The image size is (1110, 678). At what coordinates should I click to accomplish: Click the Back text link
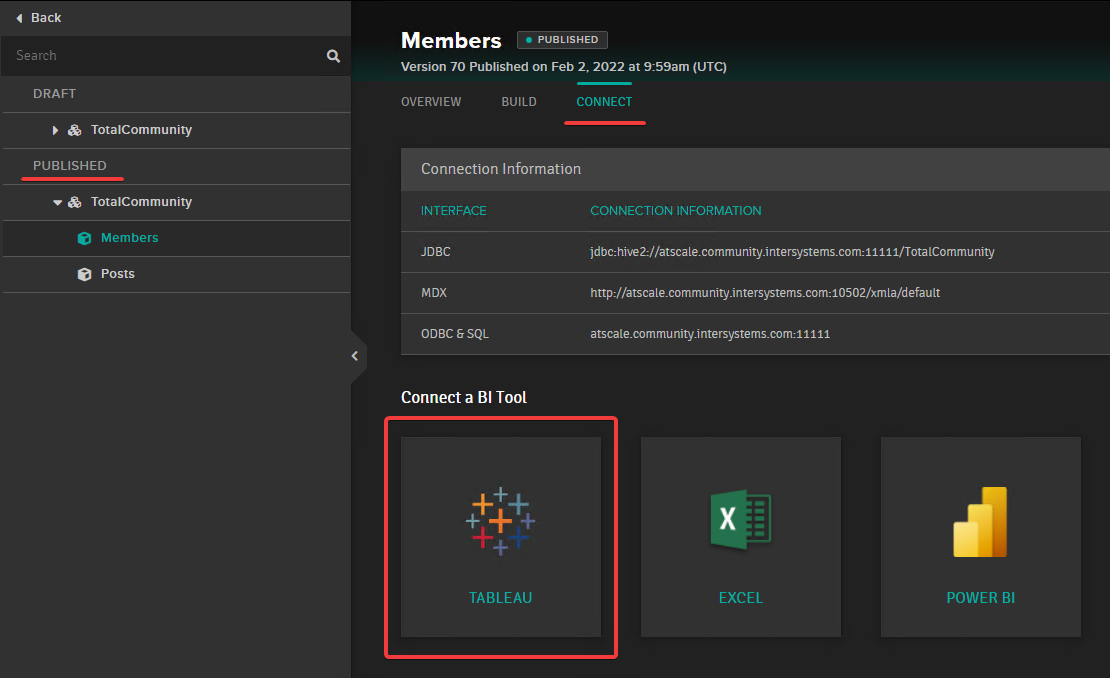(x=46, y=18)
